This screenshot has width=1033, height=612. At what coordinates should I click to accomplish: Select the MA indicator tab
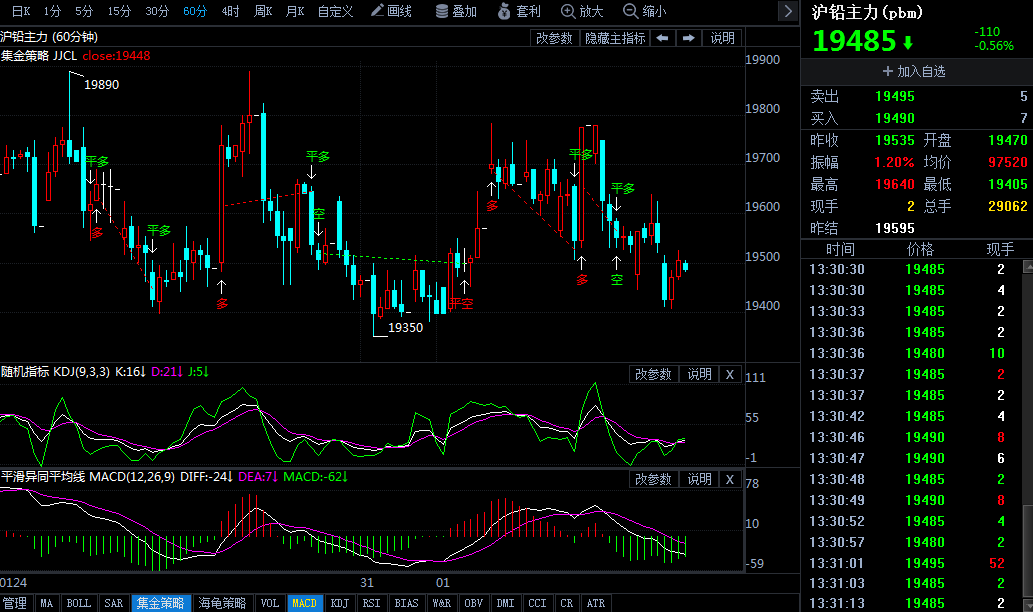[46, 603]
